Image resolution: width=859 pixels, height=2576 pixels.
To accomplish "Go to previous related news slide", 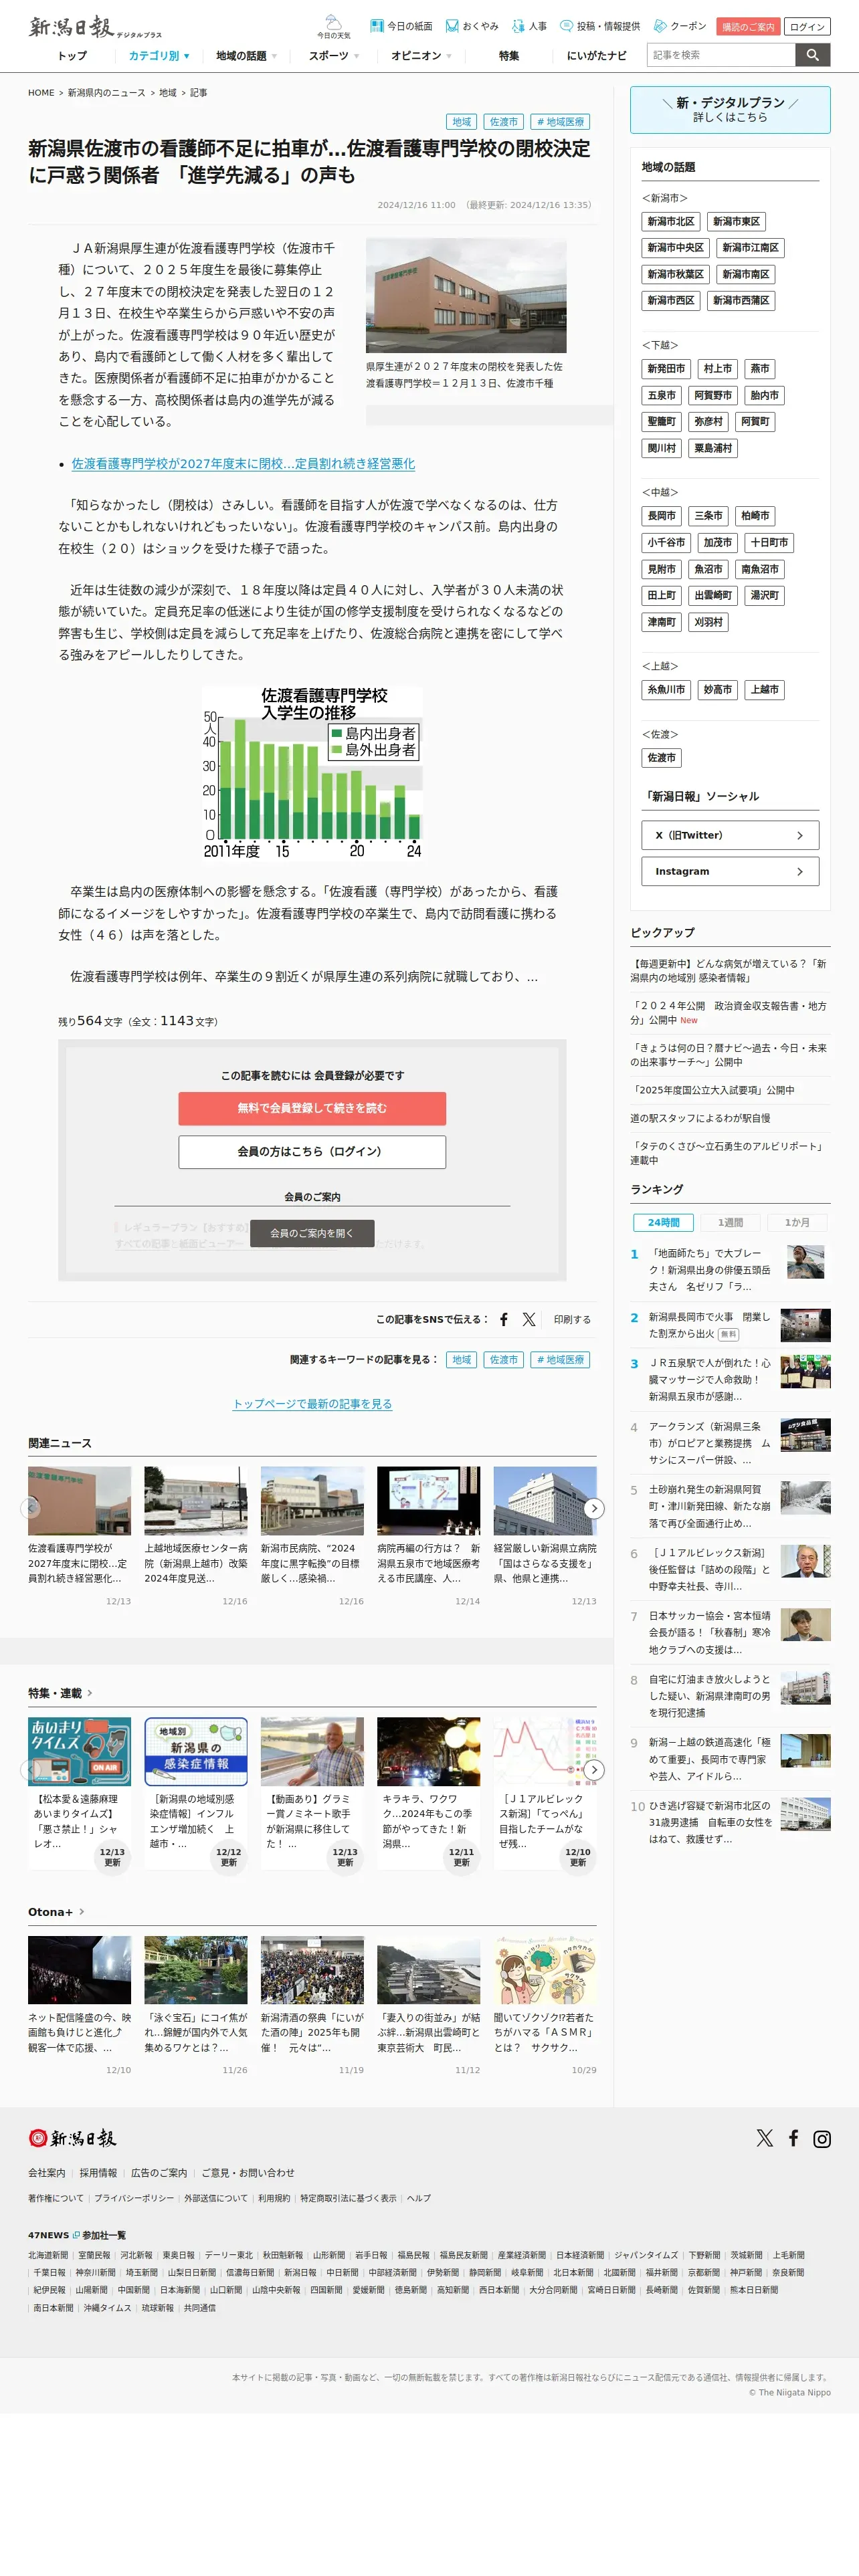I will point(31,1507).
